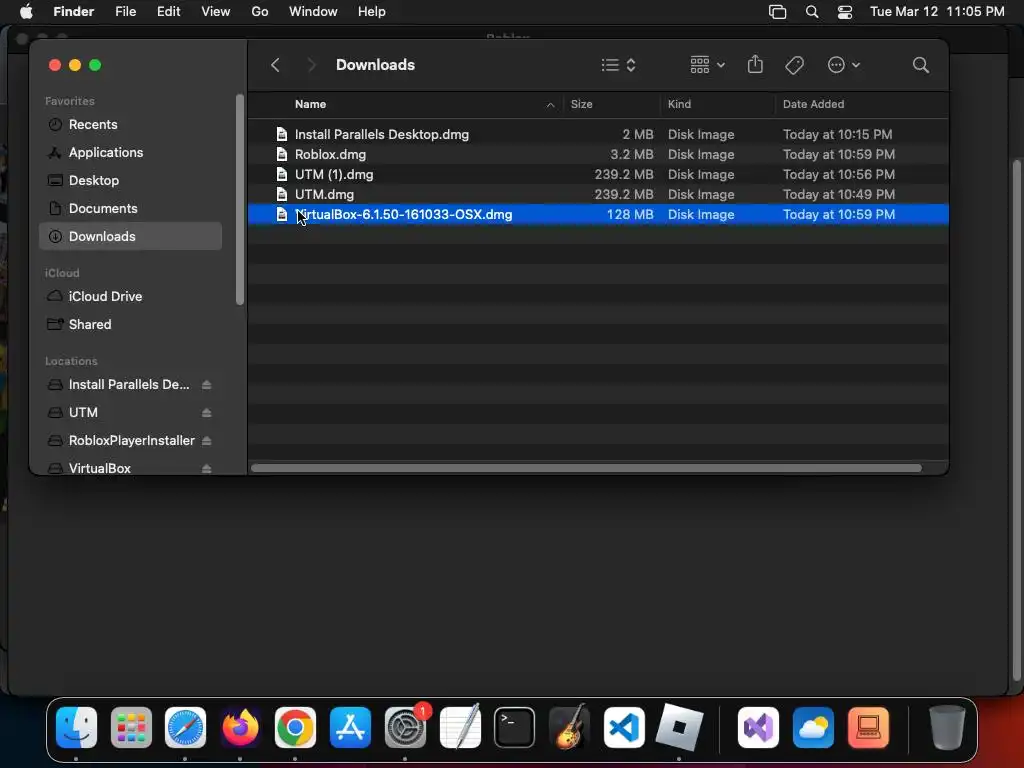Select Recents in the sidebar
Viewport: 1024px width, 768px height.
(x=131, y=124)
